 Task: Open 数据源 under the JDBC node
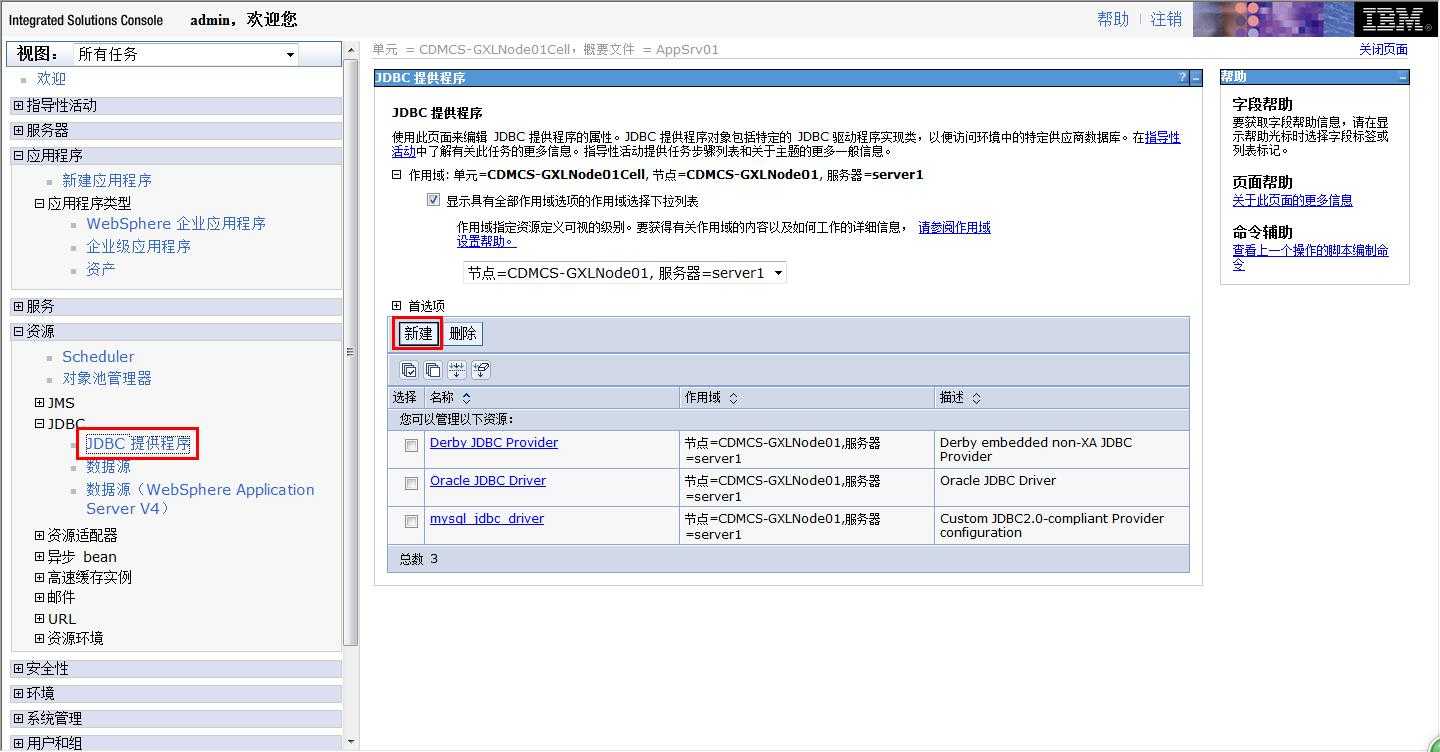point(108,467)
